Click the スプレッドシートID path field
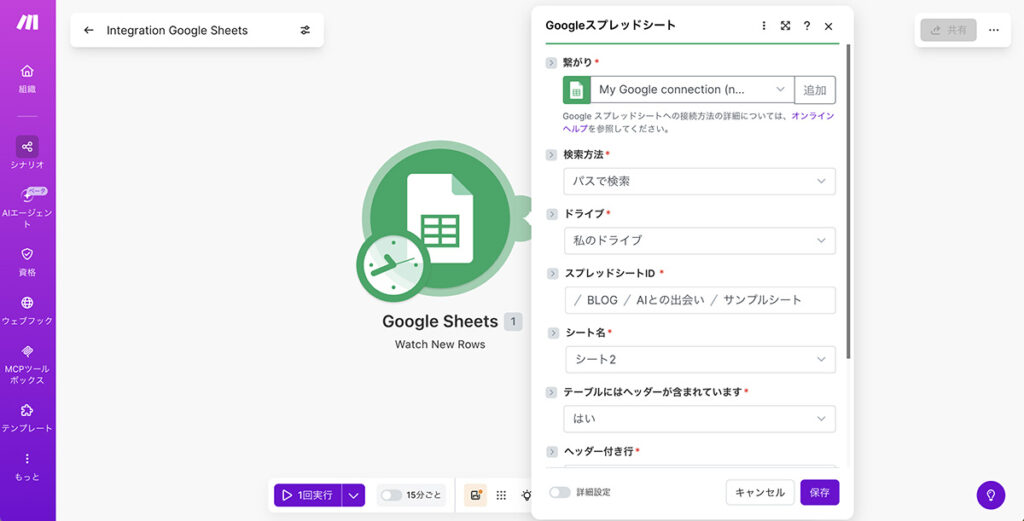1024x521 pixels. click(699, 300)
